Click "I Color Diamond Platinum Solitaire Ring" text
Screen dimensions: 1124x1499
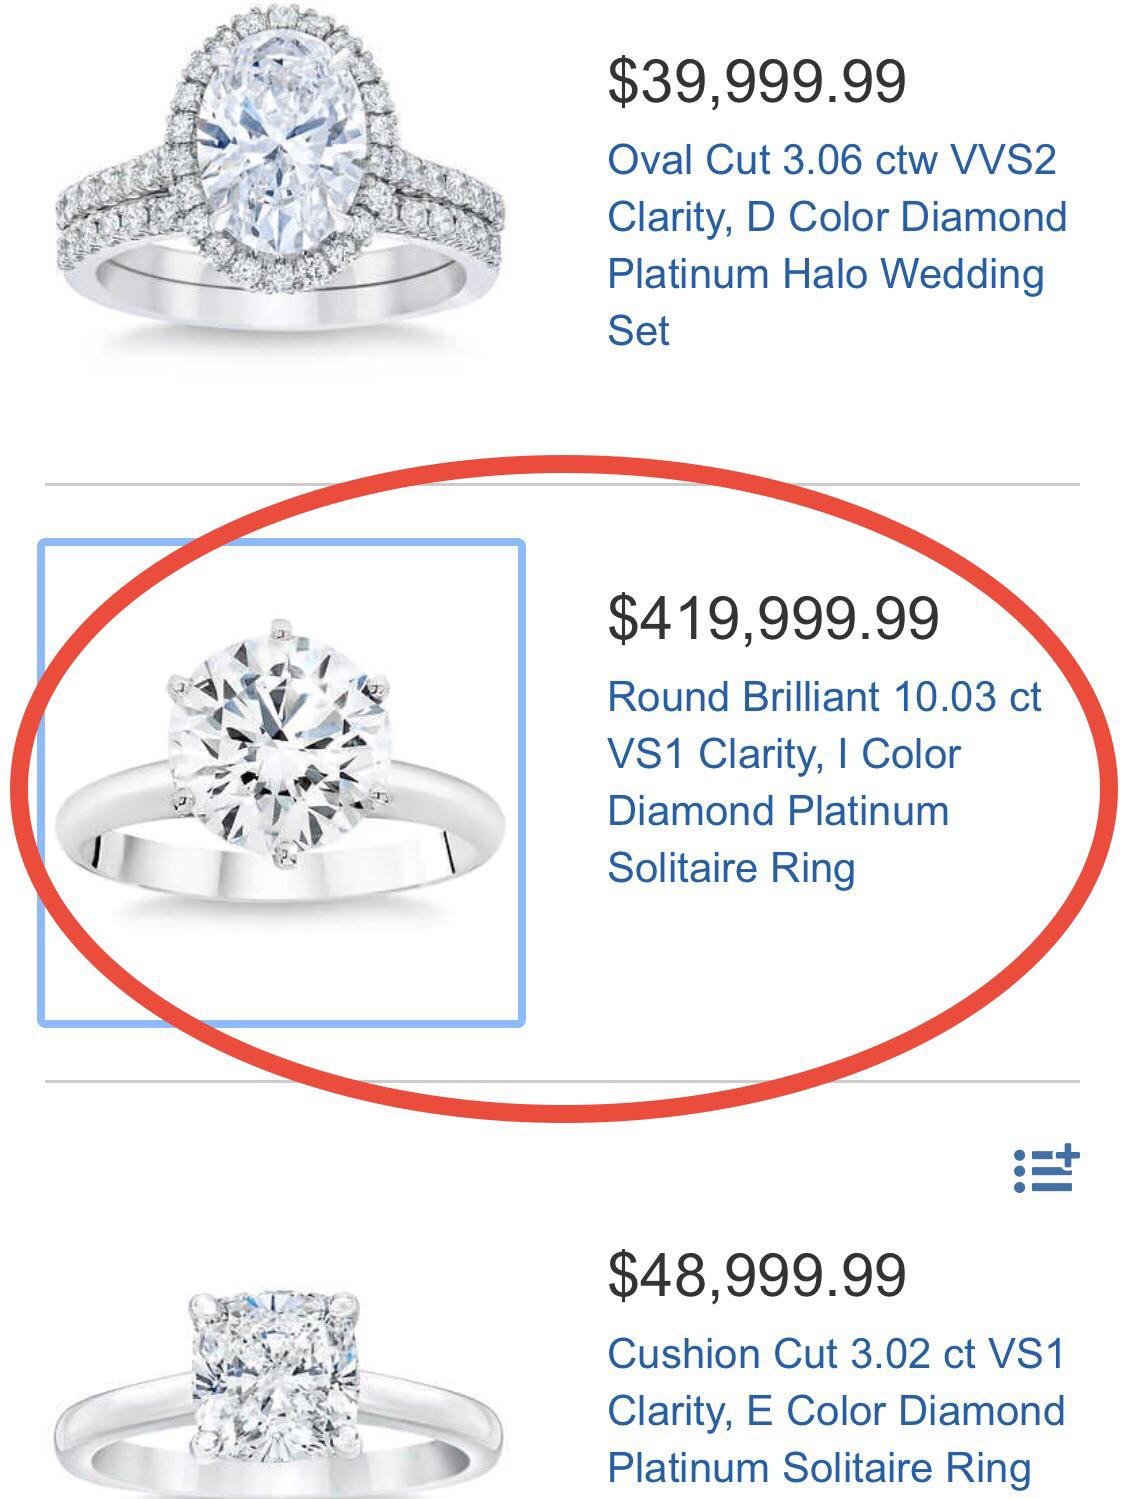790,810
